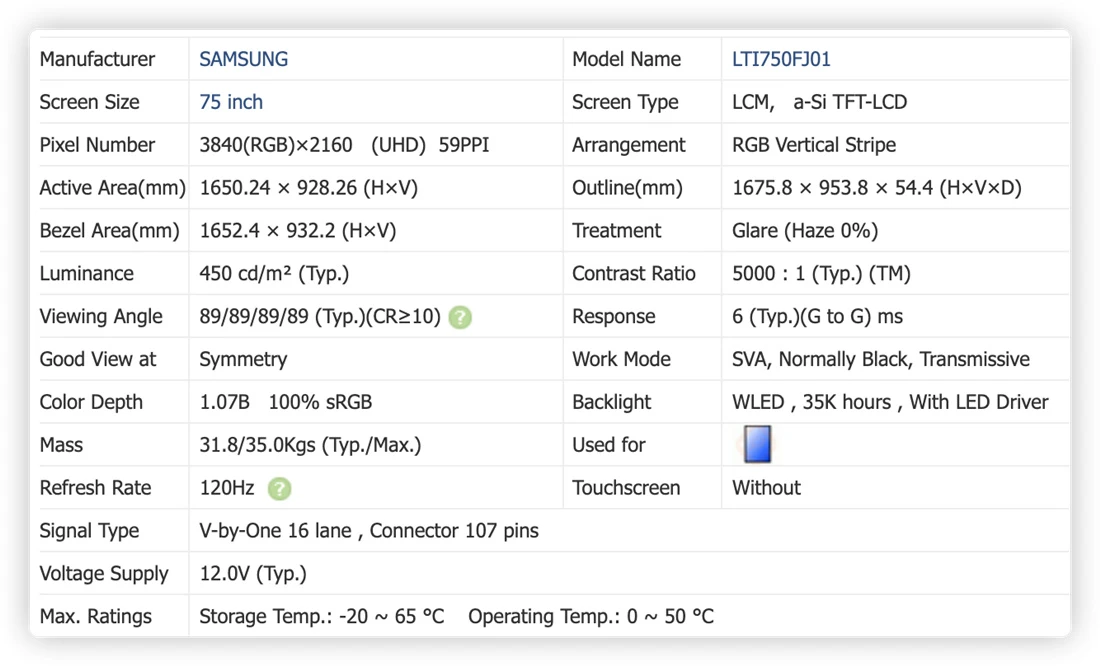Click the Treatment Glare (Haze 0%) value
Image resolution: width=1100 pixels, height=666 pixels.
[805, 230]
